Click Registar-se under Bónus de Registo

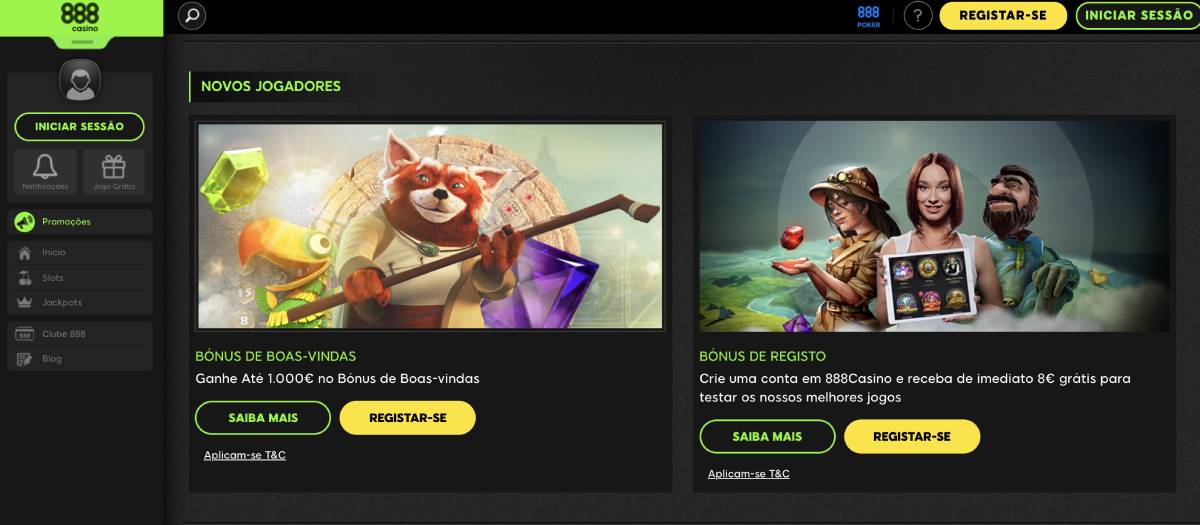pos(912,436)
